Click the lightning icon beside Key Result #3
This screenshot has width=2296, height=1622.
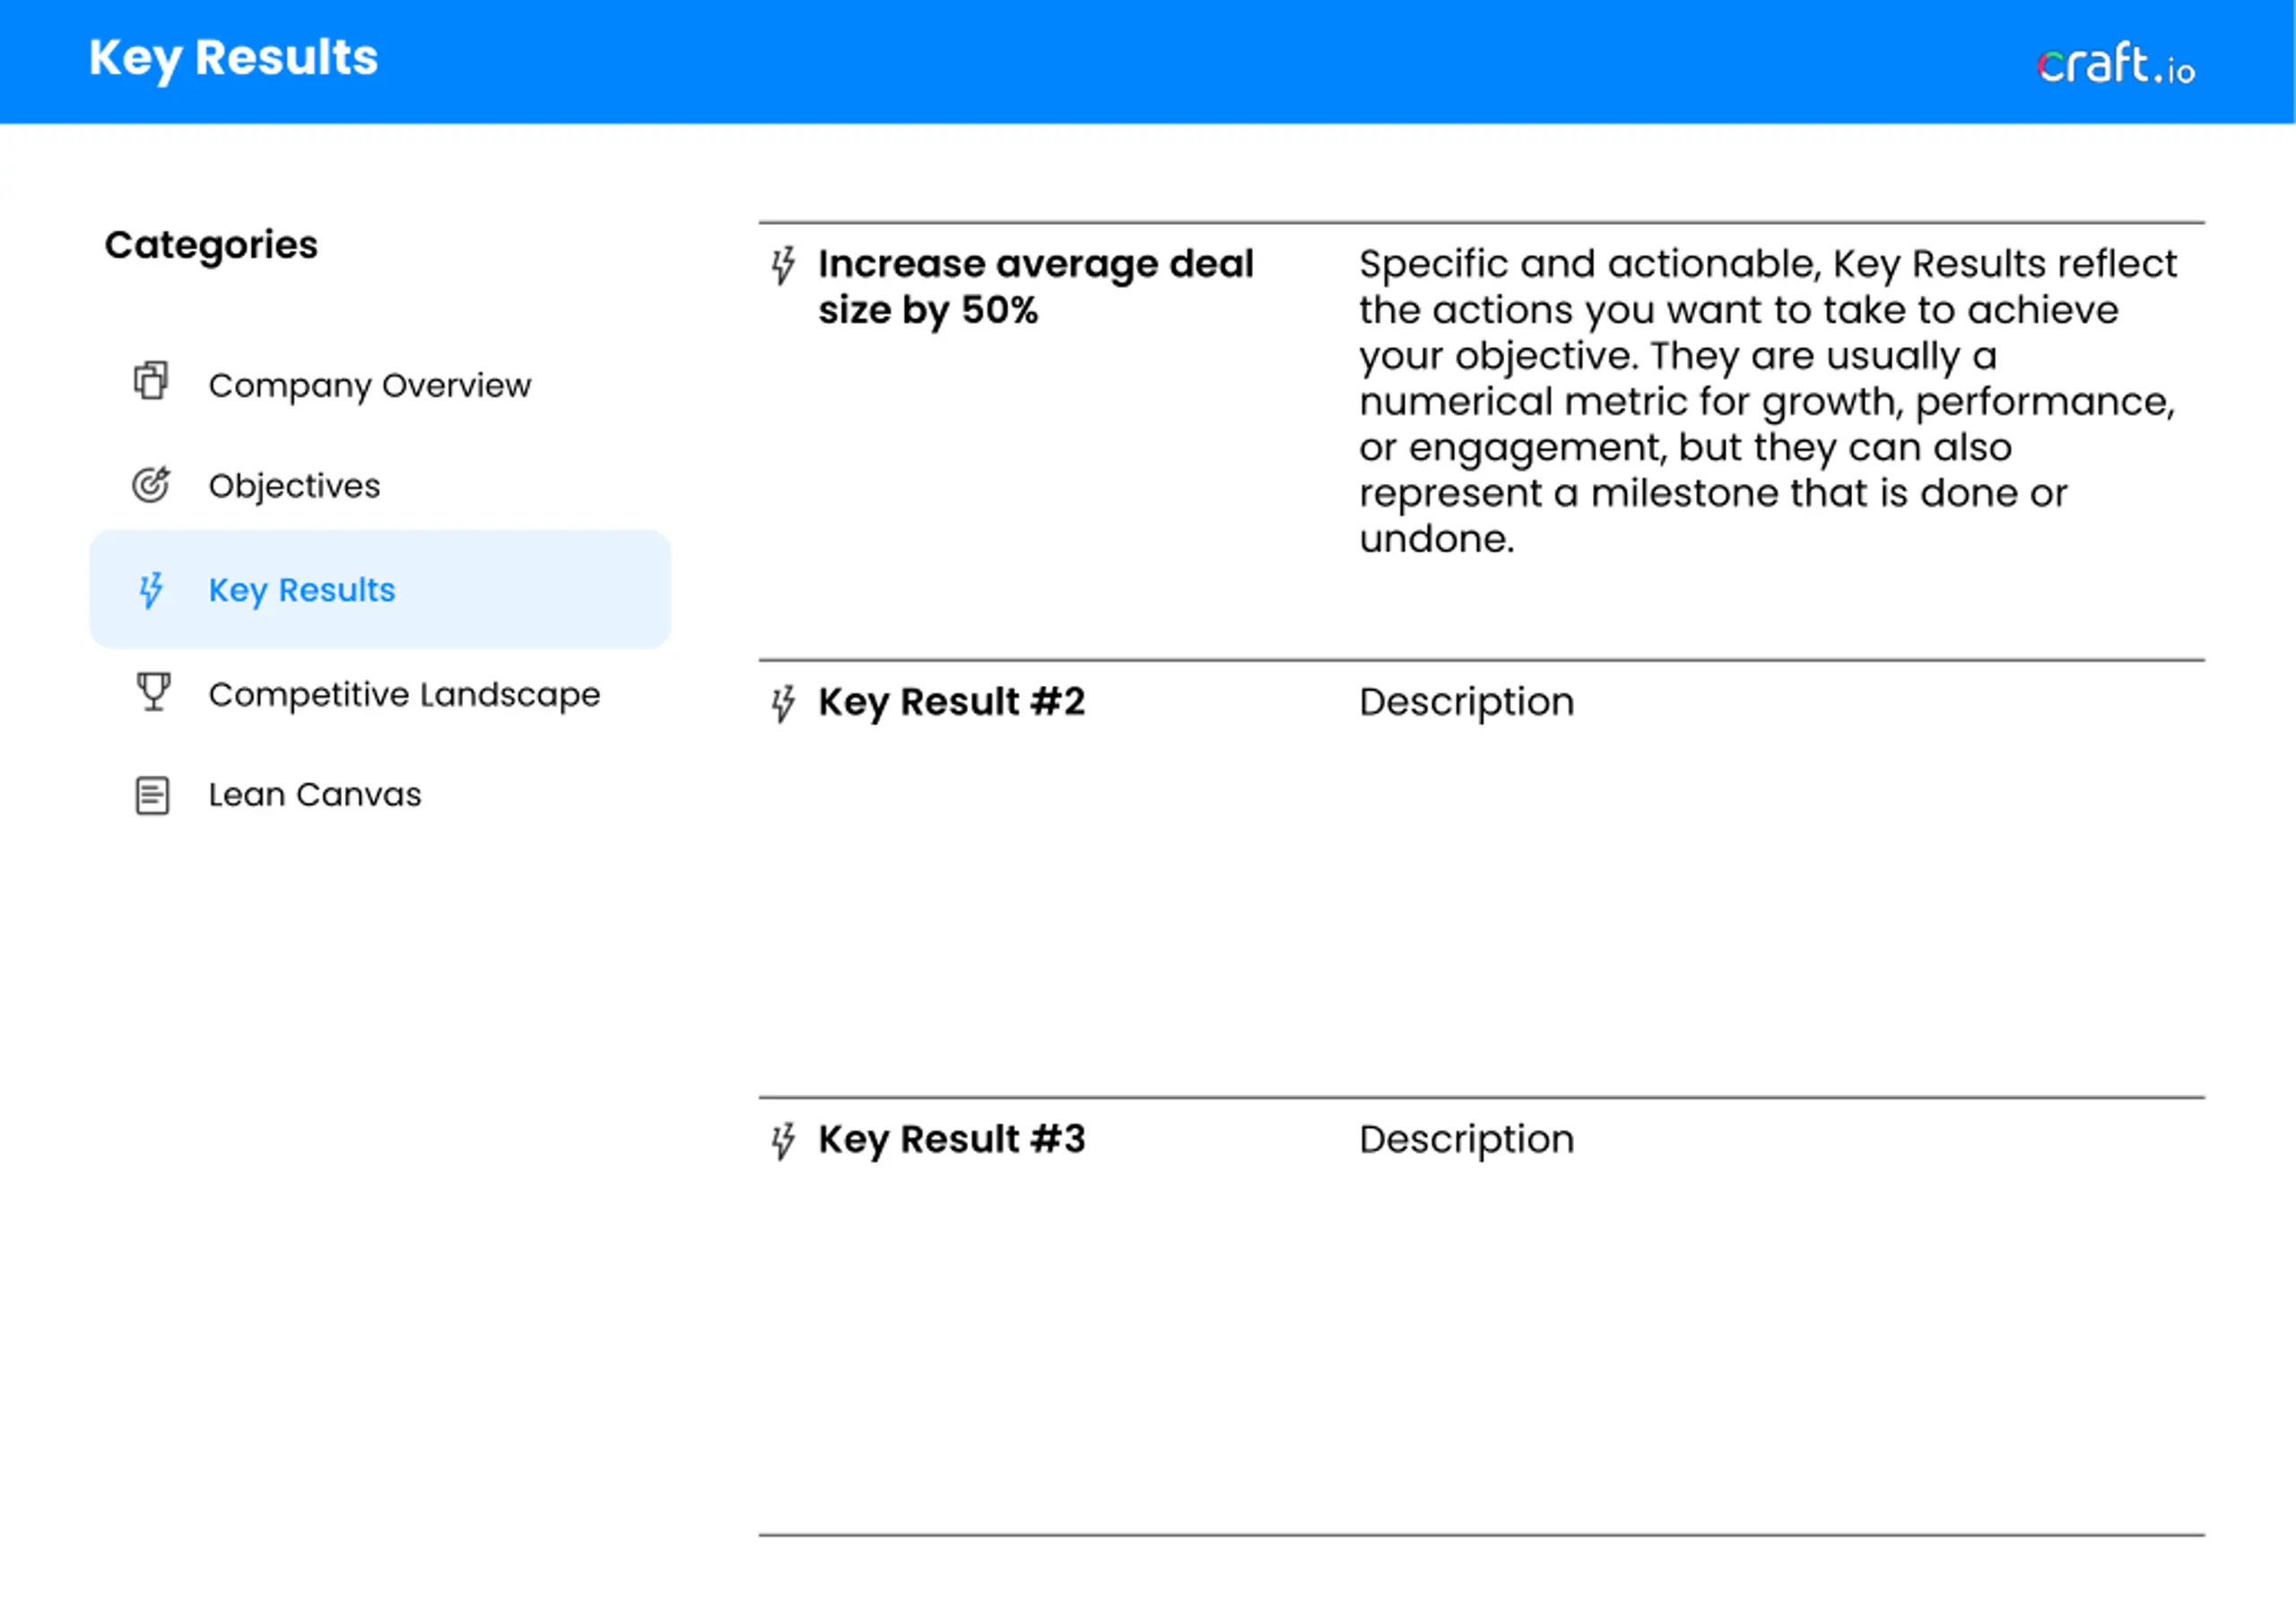(783, 1140)
